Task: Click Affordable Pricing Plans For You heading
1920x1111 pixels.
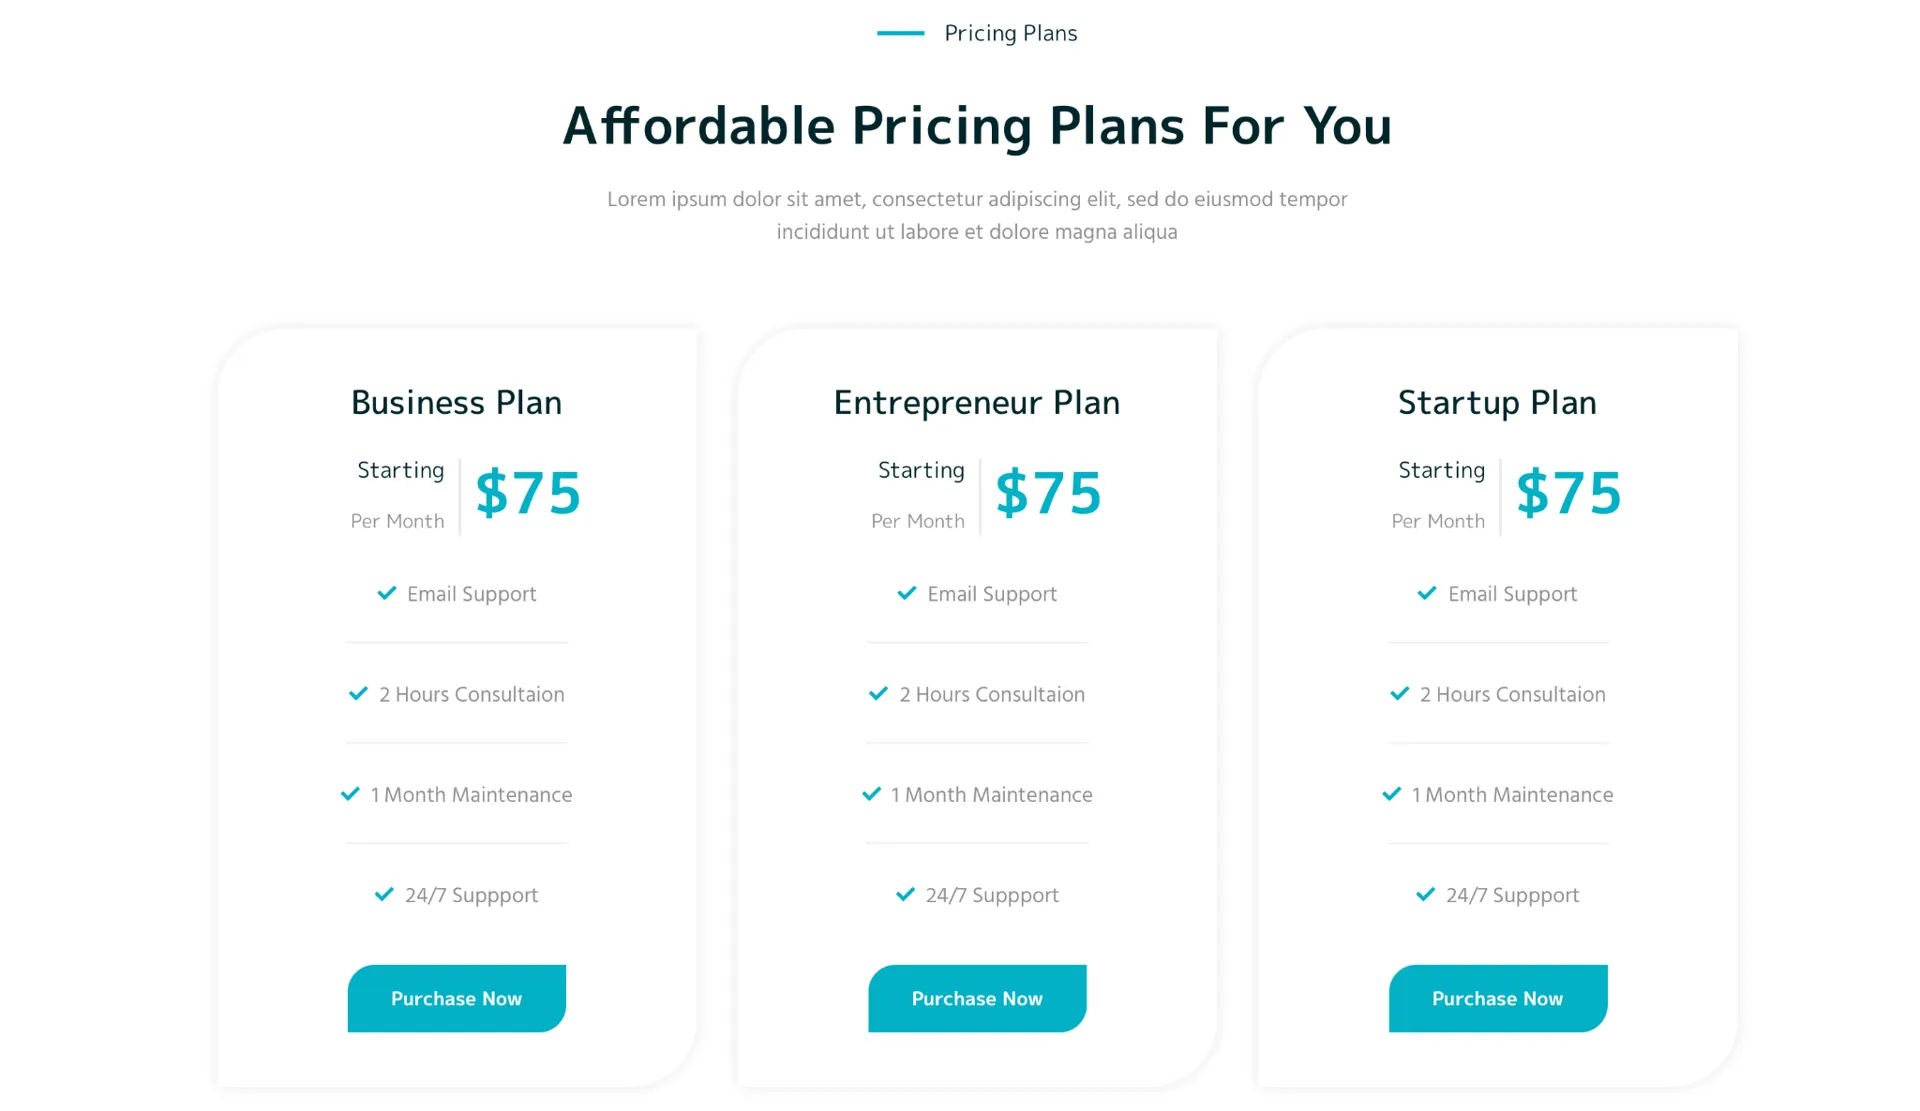Action: click(x=977, y=126)
